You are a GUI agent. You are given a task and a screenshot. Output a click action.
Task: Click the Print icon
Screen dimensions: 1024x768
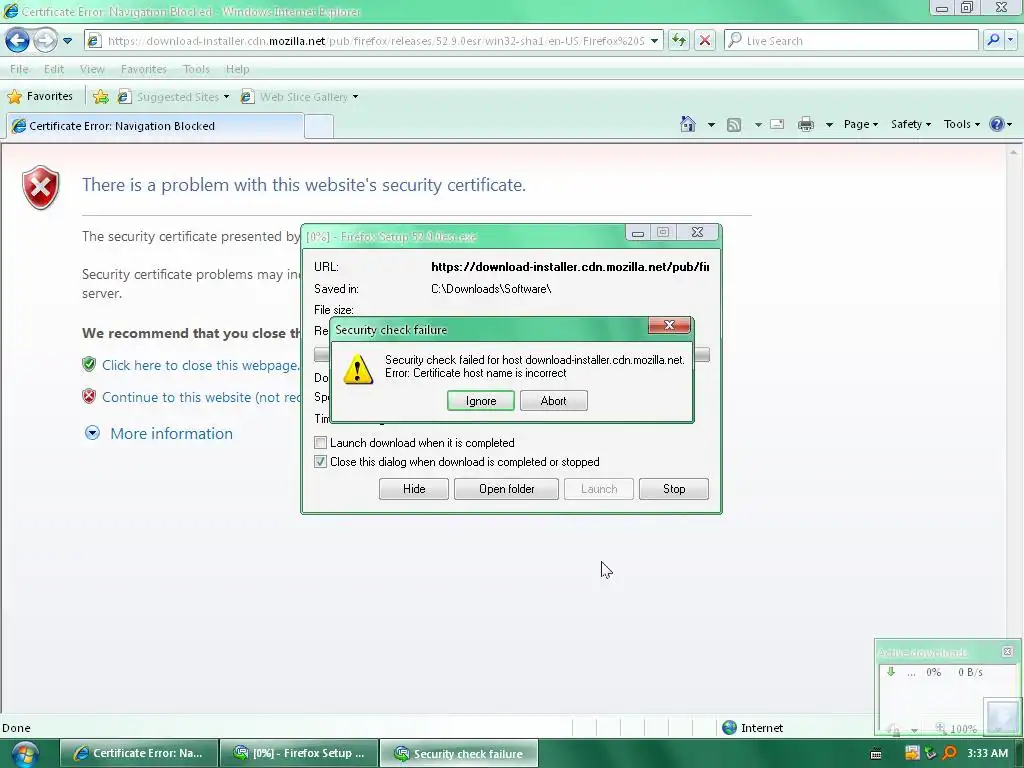pos(806,124)
